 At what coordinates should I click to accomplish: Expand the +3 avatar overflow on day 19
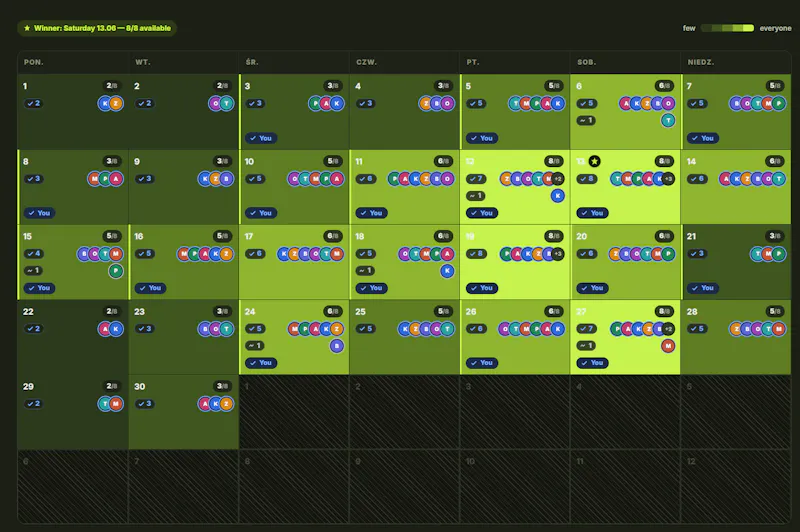pyautogui.click(x=558, y=254)
